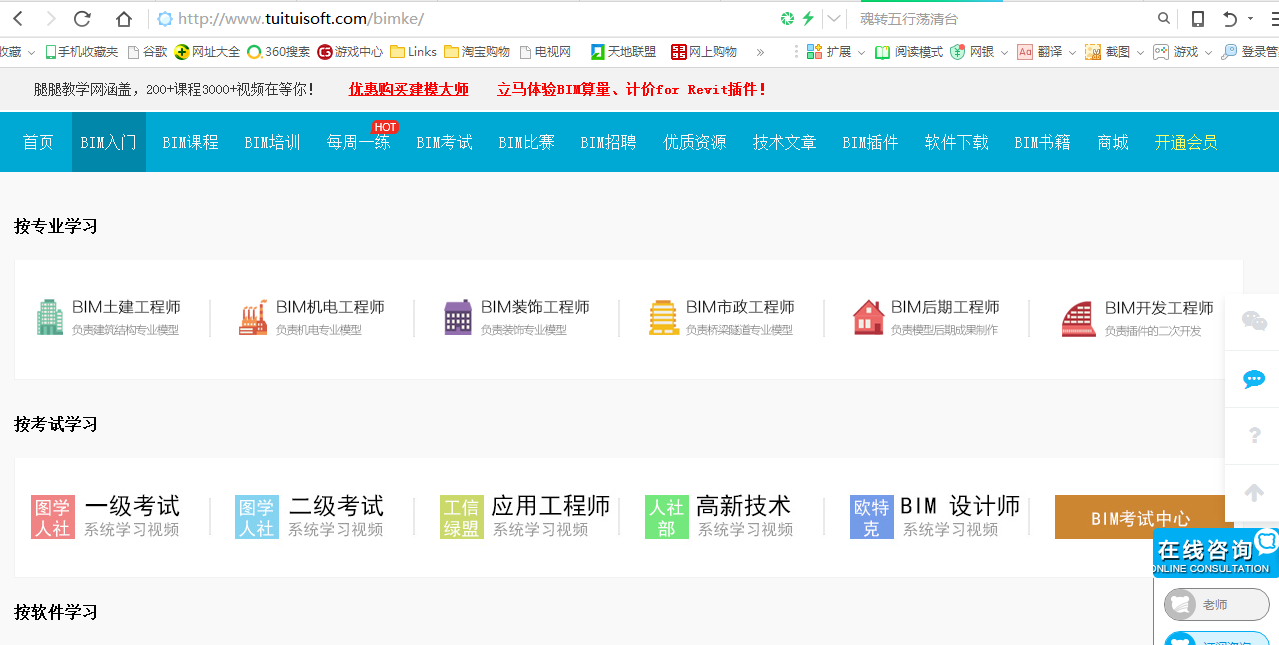
Task: Open the 网上购物 bookmark
Action: coord(704,52)
